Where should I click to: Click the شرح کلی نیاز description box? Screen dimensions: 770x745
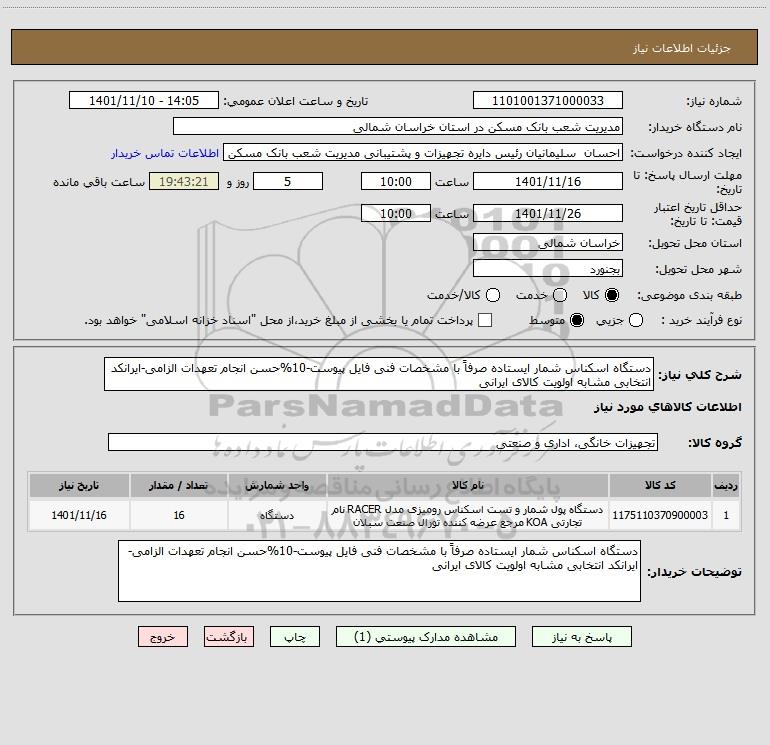coord(379,374)
